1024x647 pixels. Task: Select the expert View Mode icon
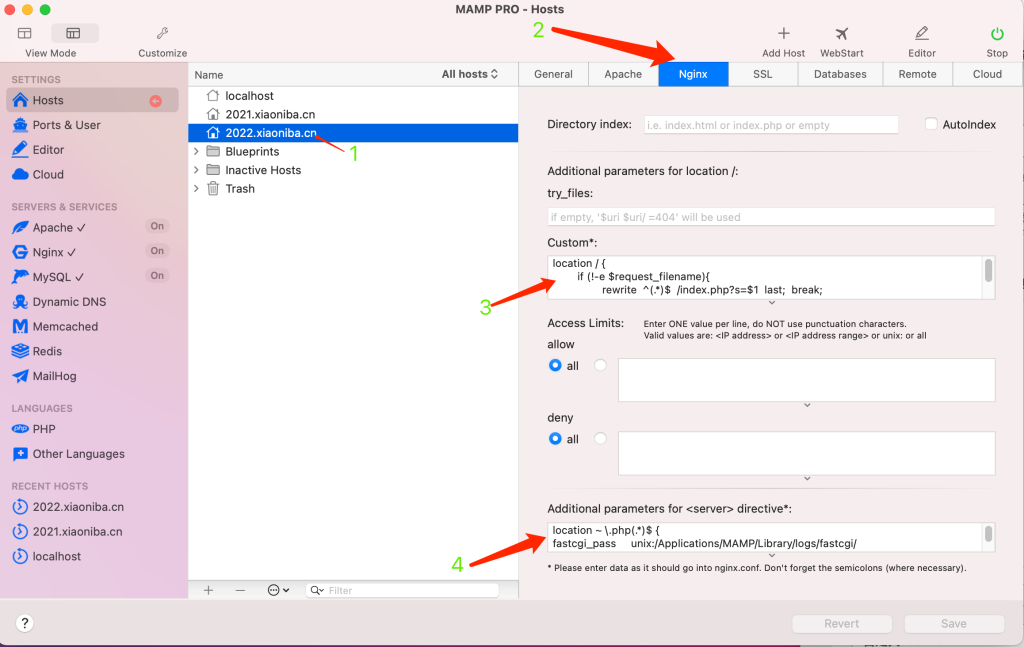(x=74, y=33)
